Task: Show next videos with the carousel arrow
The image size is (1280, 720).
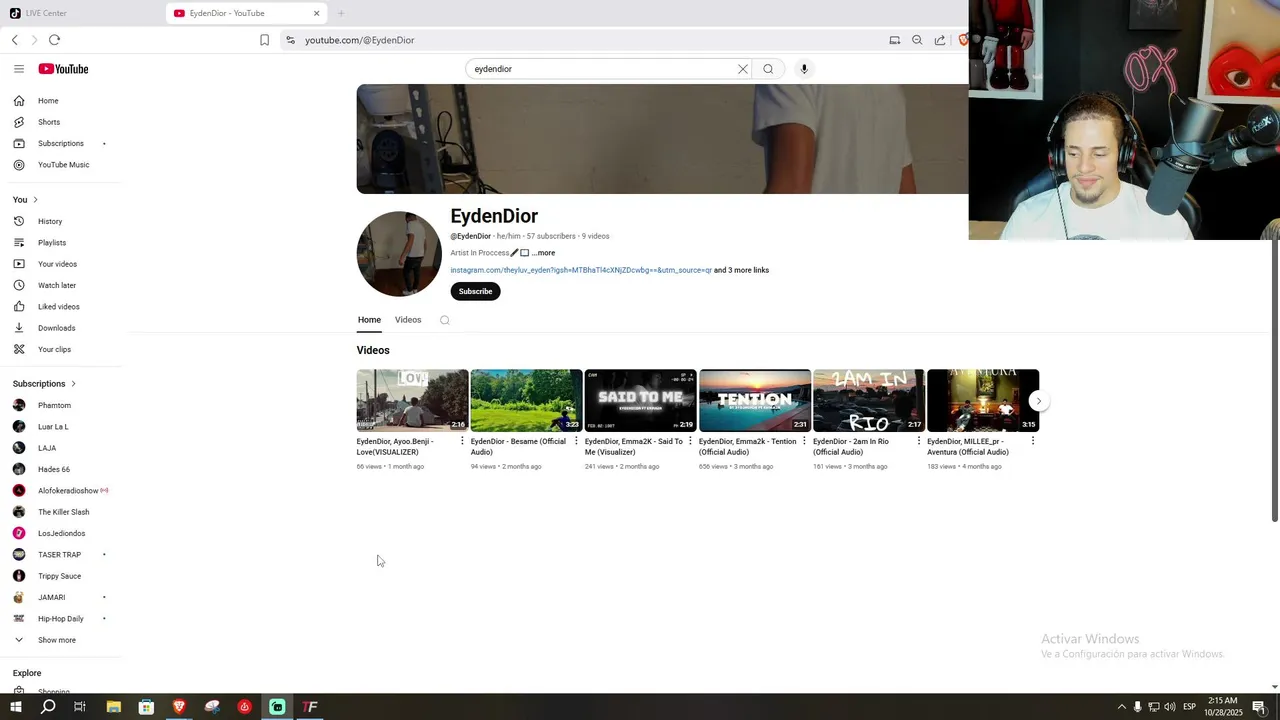Action: 1038,401
